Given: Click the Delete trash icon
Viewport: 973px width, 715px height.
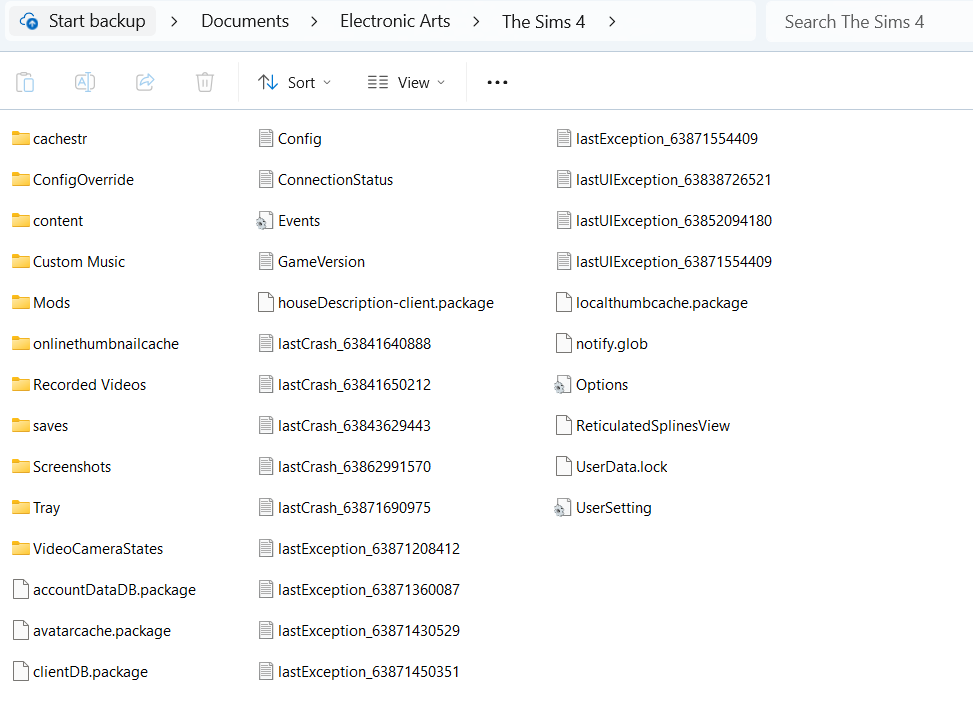Looking at the screenshot, I should click(x=205, y=82).
